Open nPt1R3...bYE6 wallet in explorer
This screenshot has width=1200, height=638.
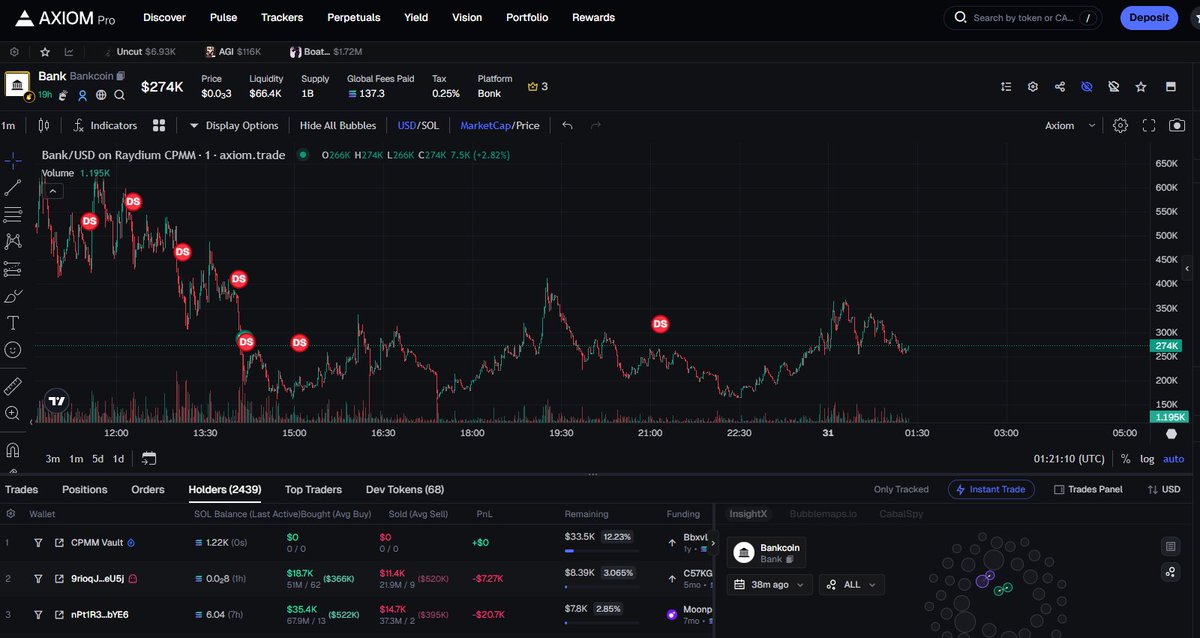click(x=60, y=614)
